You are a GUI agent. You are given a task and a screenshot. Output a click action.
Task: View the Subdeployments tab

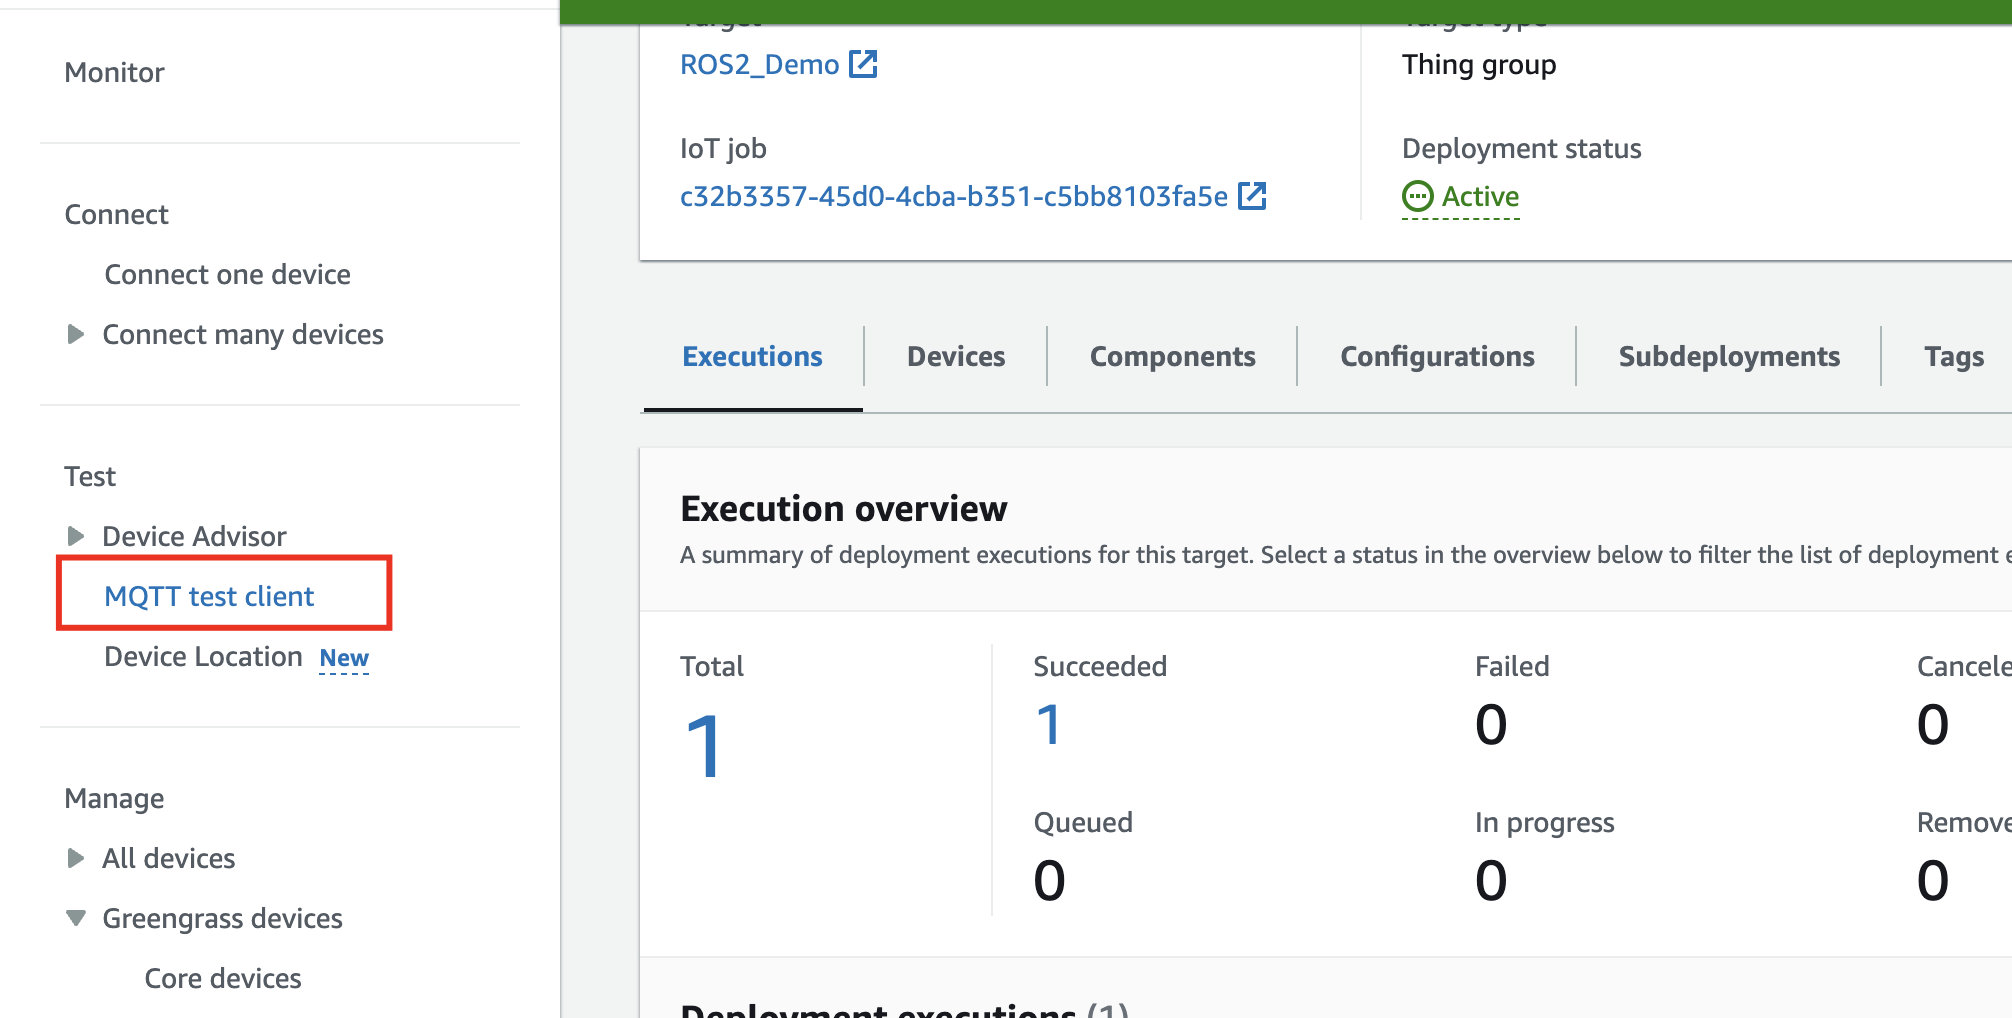coord(1729,356)
